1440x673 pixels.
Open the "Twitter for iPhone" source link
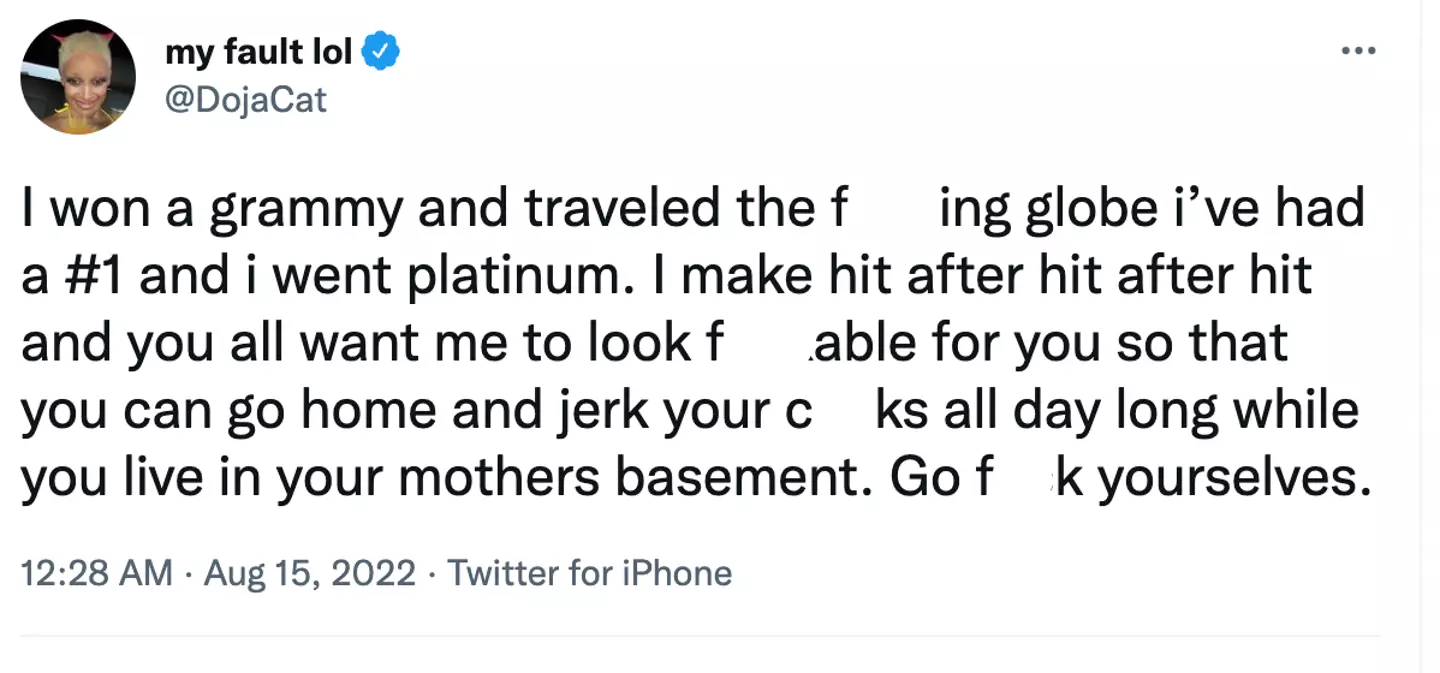pyautogui.click(x=589, y=573)
